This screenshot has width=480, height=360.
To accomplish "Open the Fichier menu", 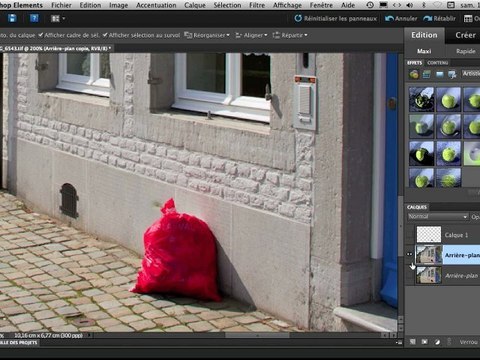I will [61, 5].
